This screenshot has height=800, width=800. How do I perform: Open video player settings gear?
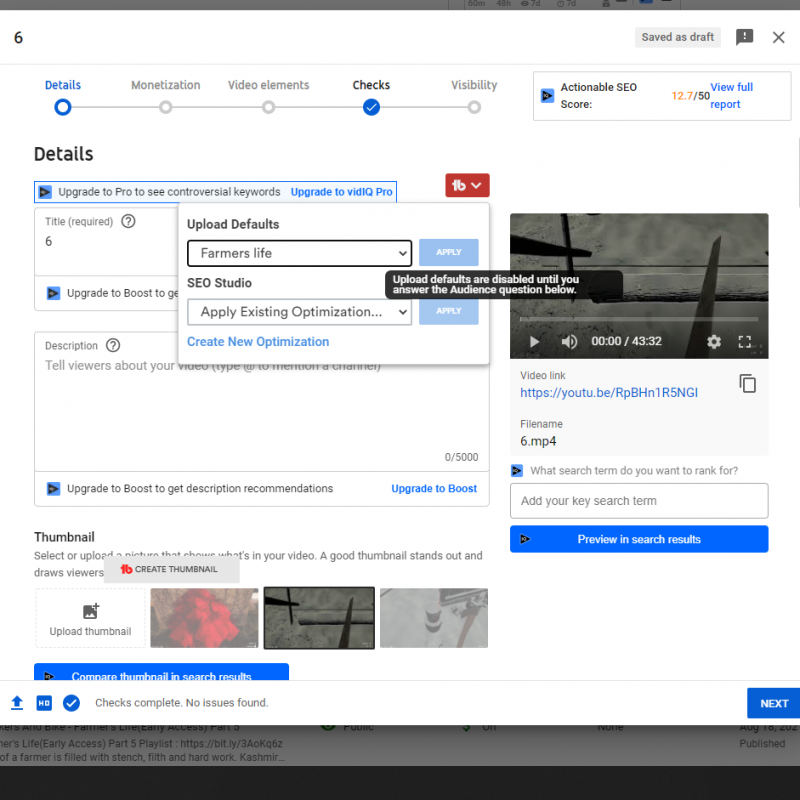click(x=714, y=342)
